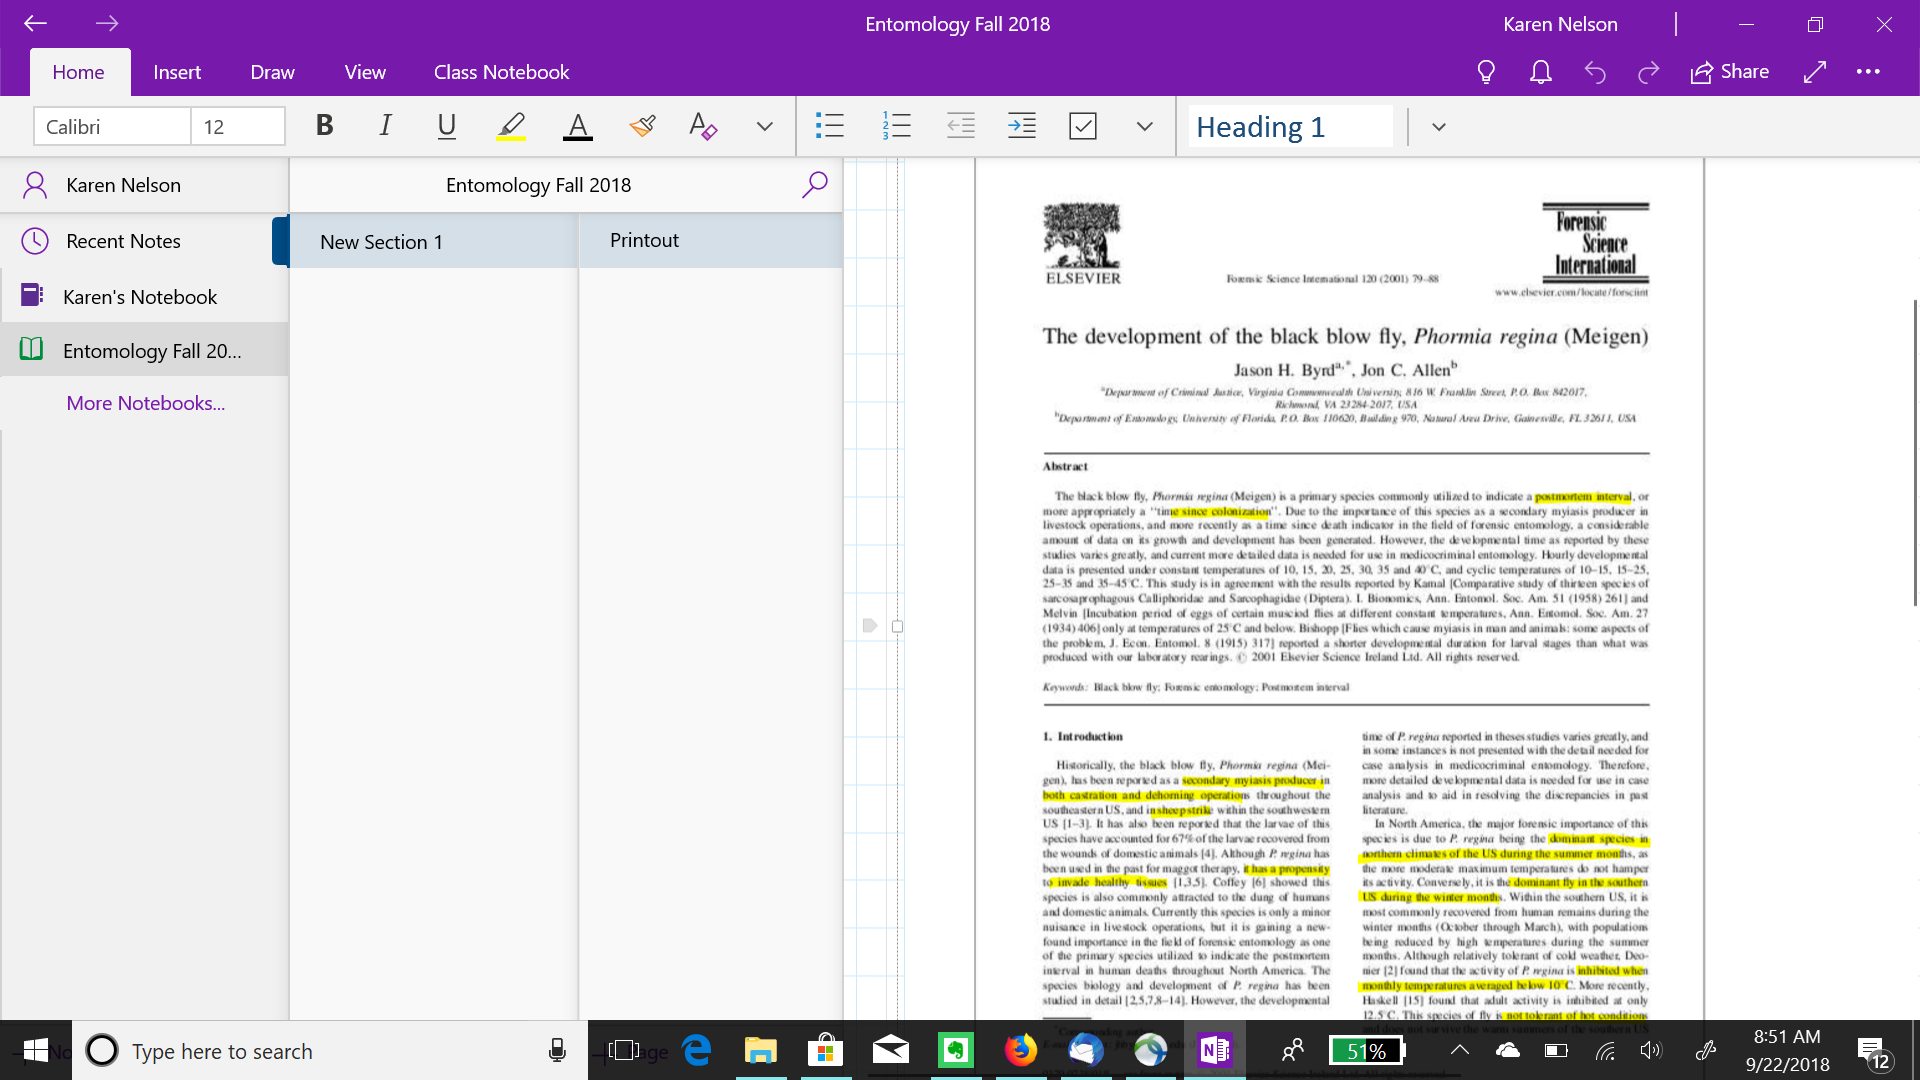1920x1080 pixels.
Task: Apply a bulleted list
Action: pos(829,126)
